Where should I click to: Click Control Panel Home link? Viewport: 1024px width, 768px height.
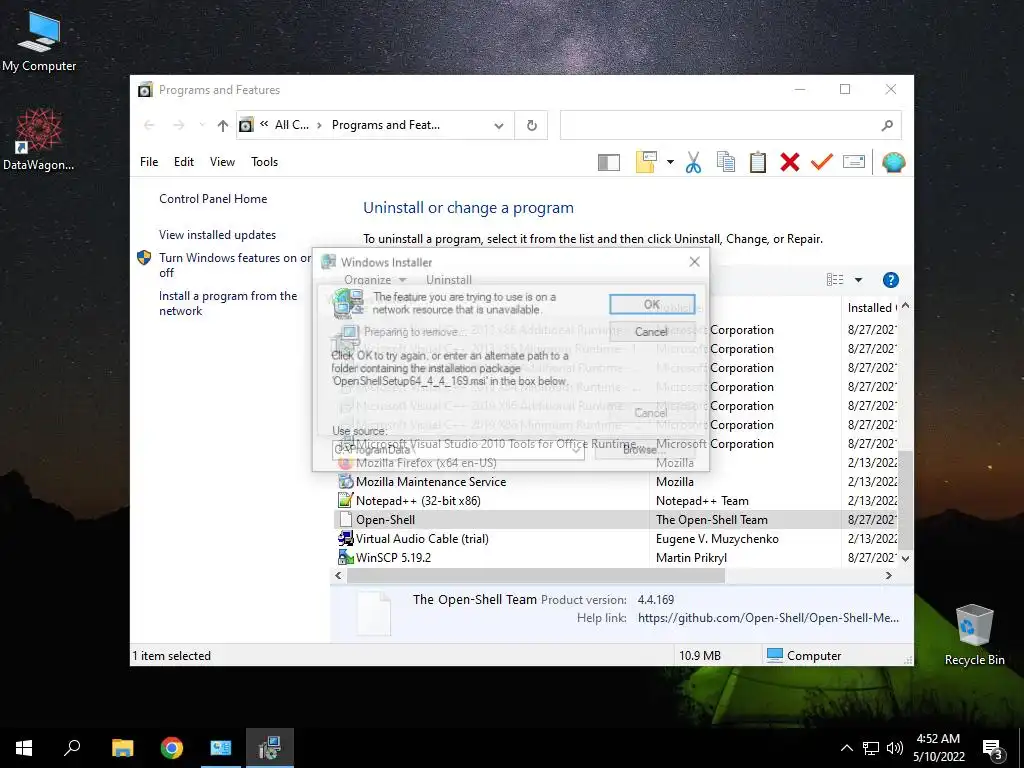pyautogui.click(x=213, y=199)
